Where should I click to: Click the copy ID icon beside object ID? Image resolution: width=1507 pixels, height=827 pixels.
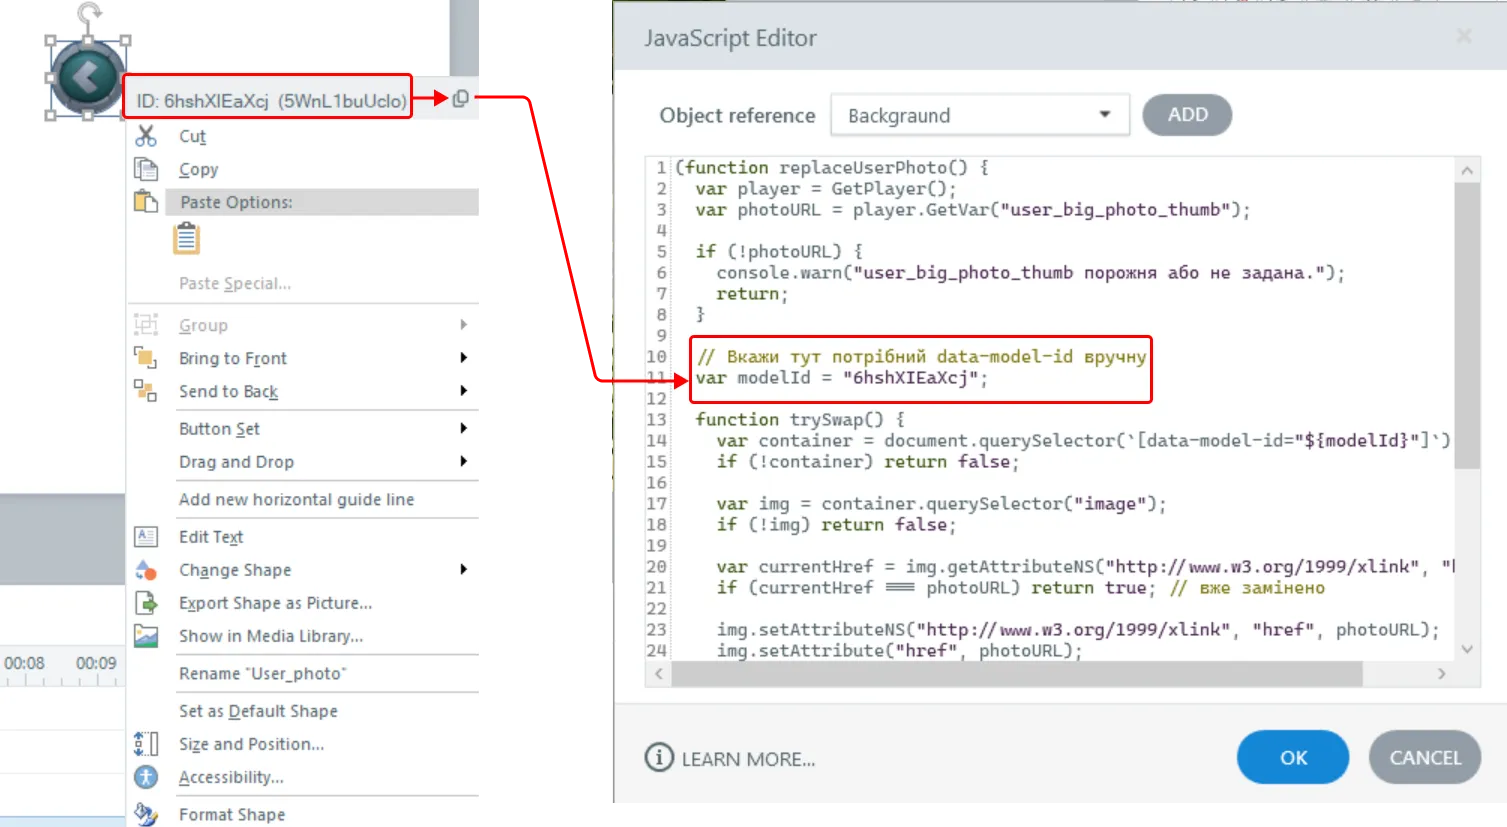[460, 98]
